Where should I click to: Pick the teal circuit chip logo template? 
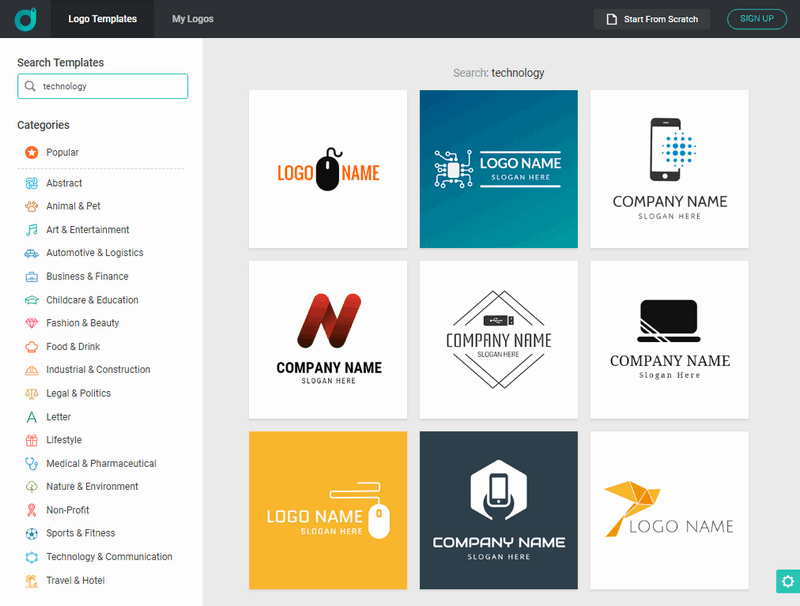[498, 169]
